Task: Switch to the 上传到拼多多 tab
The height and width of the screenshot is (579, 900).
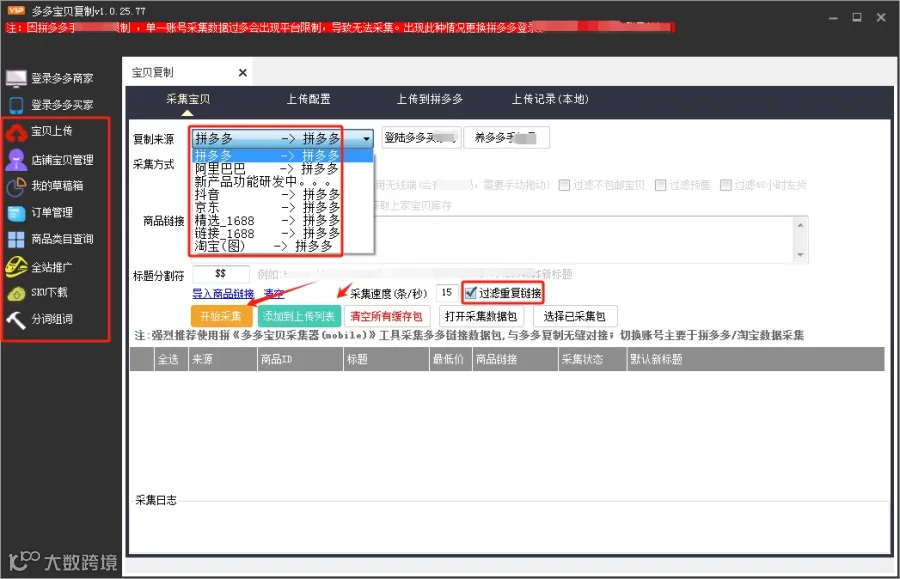Action: (430, 99)
